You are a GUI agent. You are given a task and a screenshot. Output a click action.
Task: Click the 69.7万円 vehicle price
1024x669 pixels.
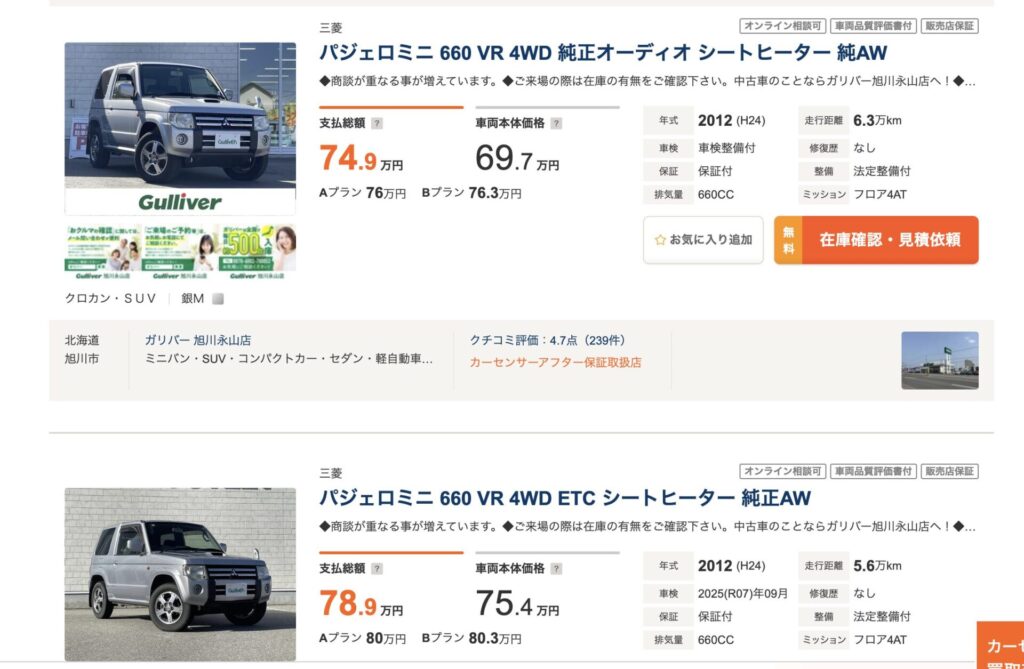coord(517,158)
